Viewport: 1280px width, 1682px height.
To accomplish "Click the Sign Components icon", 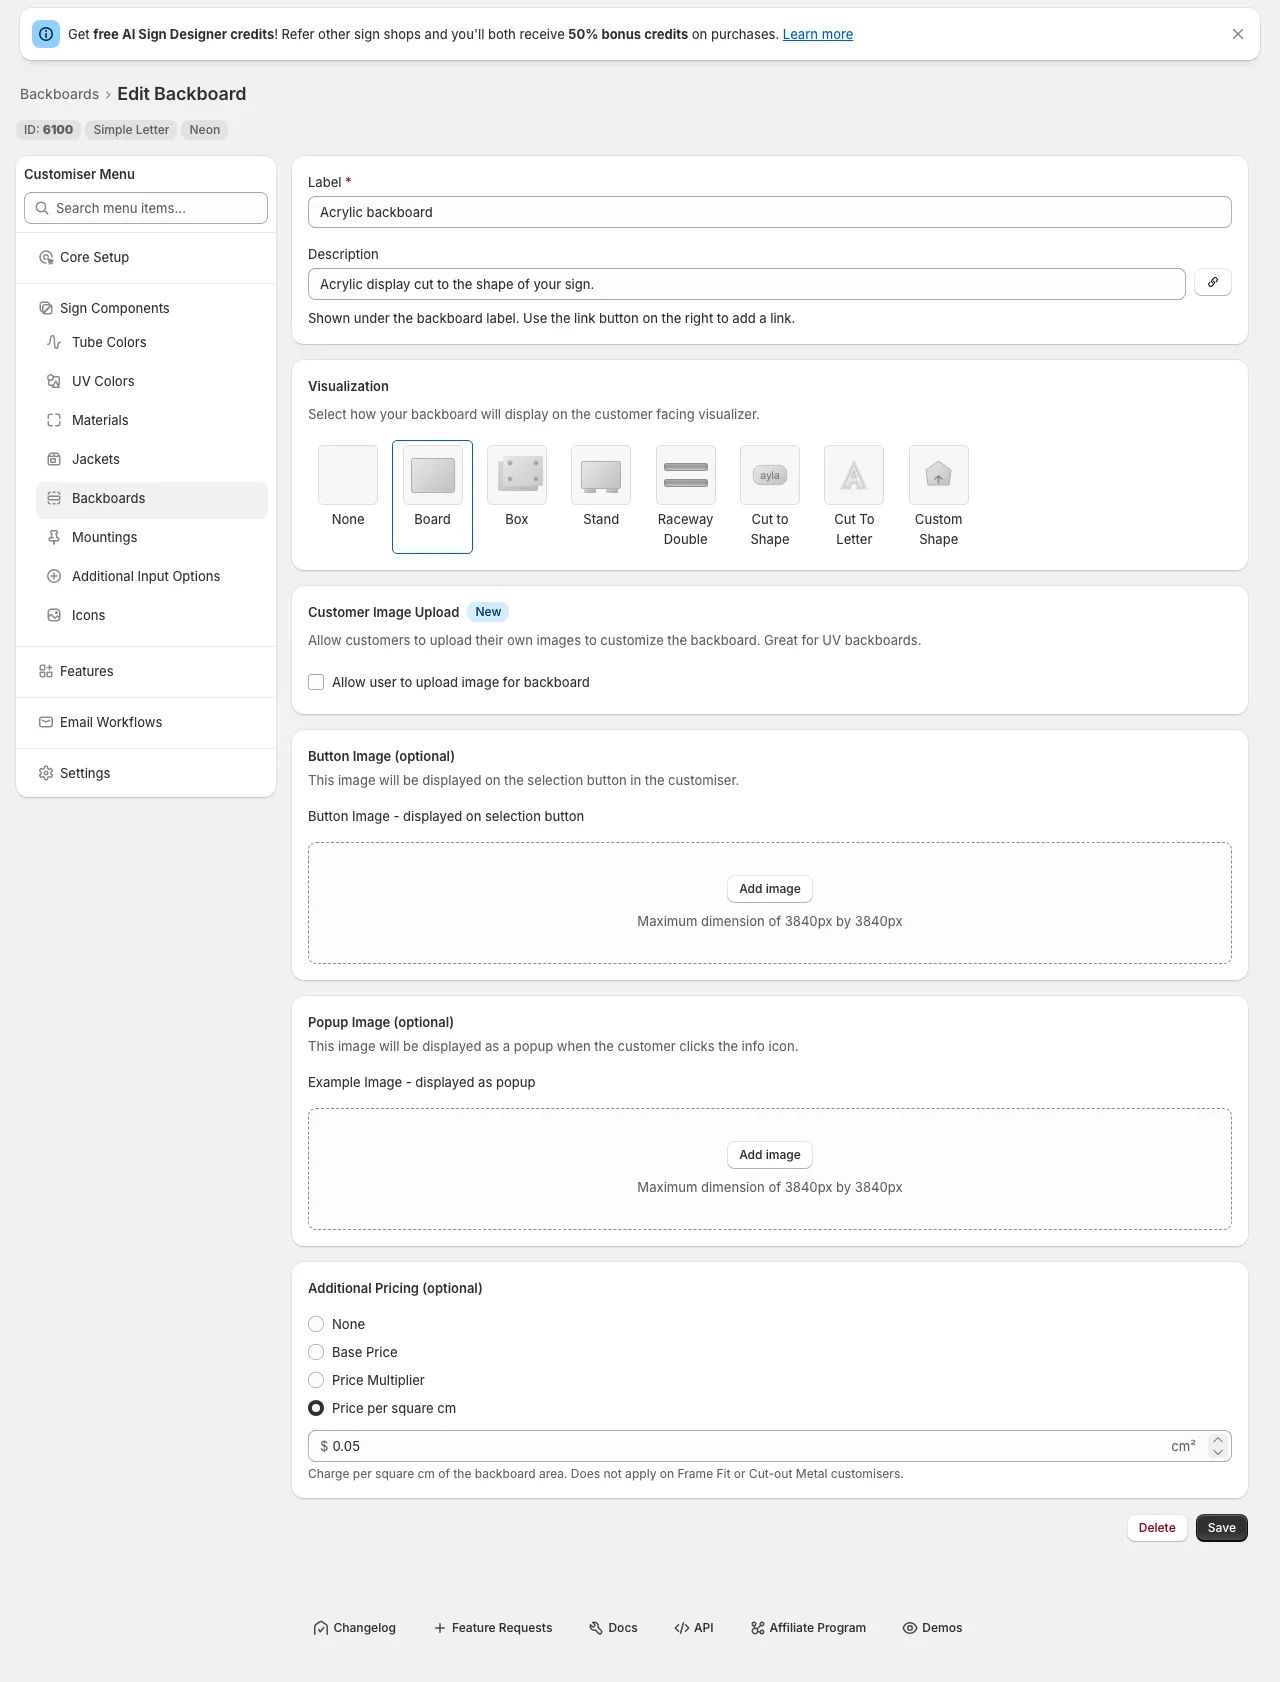I will (x=46, y=308).
